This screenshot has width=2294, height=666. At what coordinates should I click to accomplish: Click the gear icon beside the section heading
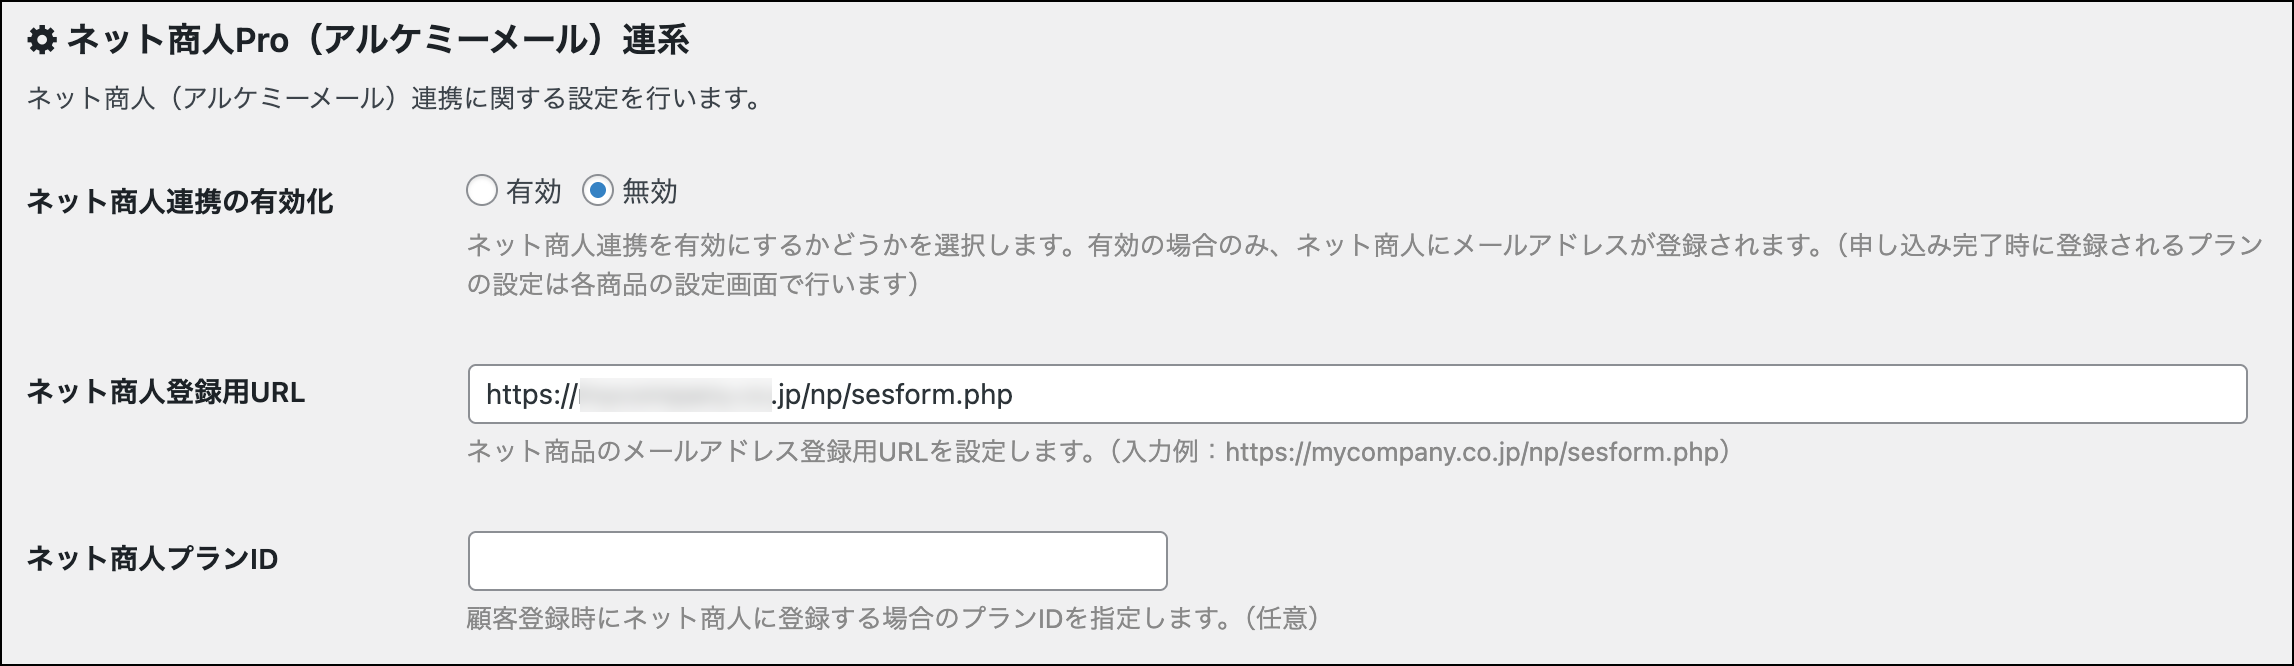42,40
